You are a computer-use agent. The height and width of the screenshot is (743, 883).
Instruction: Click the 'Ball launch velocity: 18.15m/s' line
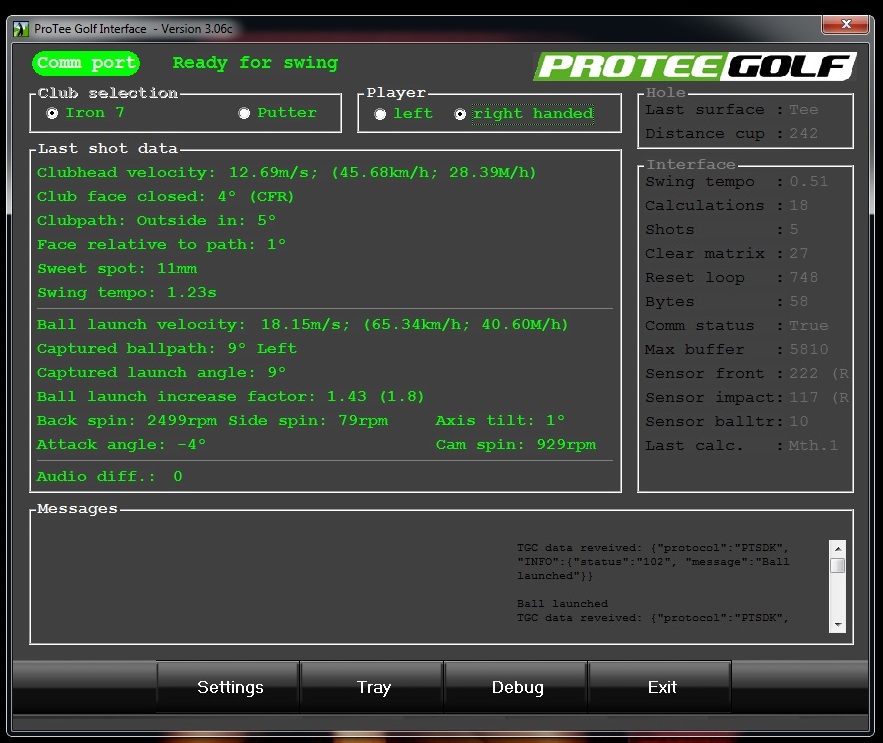[302, 324]
